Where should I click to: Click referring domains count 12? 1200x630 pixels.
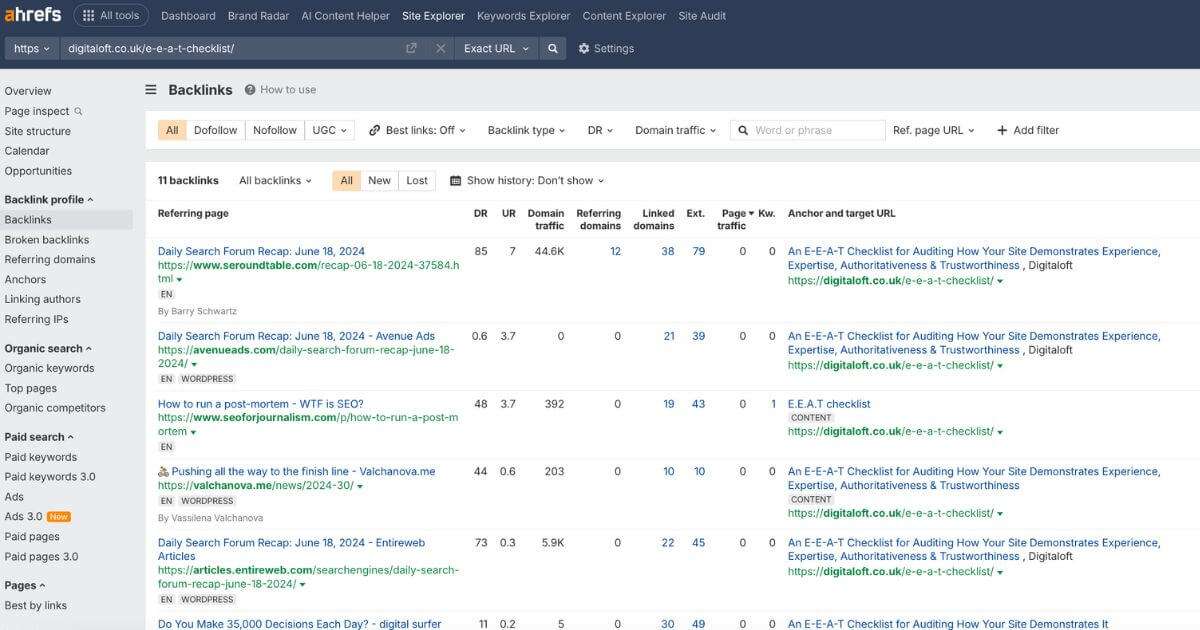tap(615, 251)
